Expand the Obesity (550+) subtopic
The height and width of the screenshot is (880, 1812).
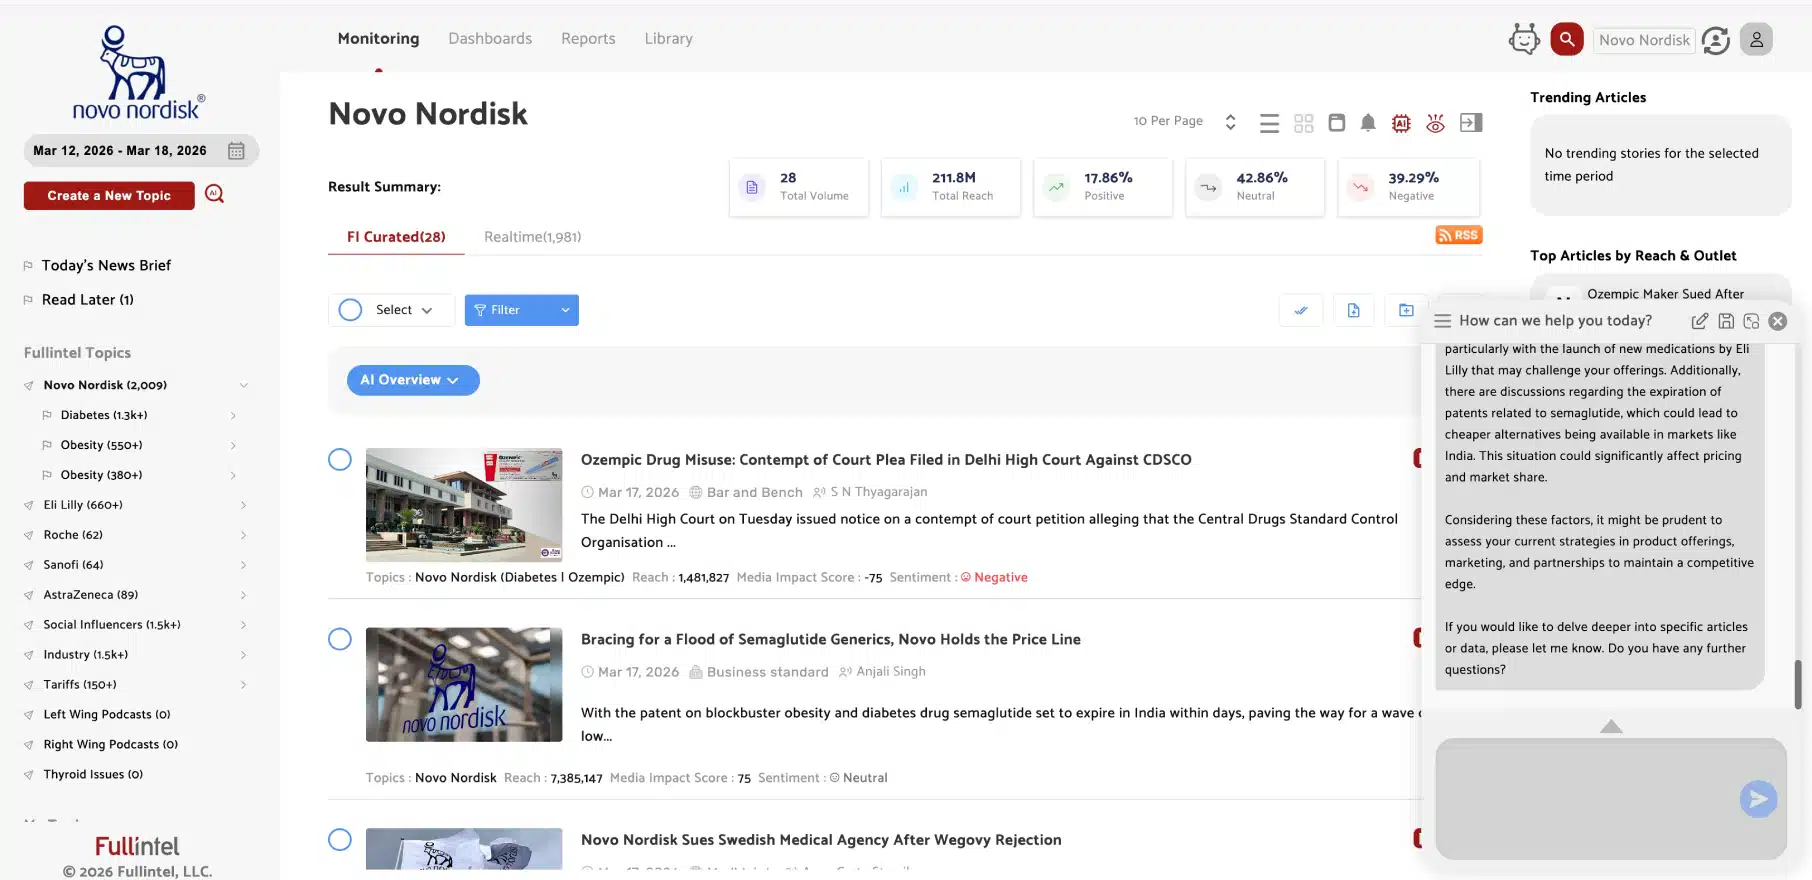click(233, 445)
